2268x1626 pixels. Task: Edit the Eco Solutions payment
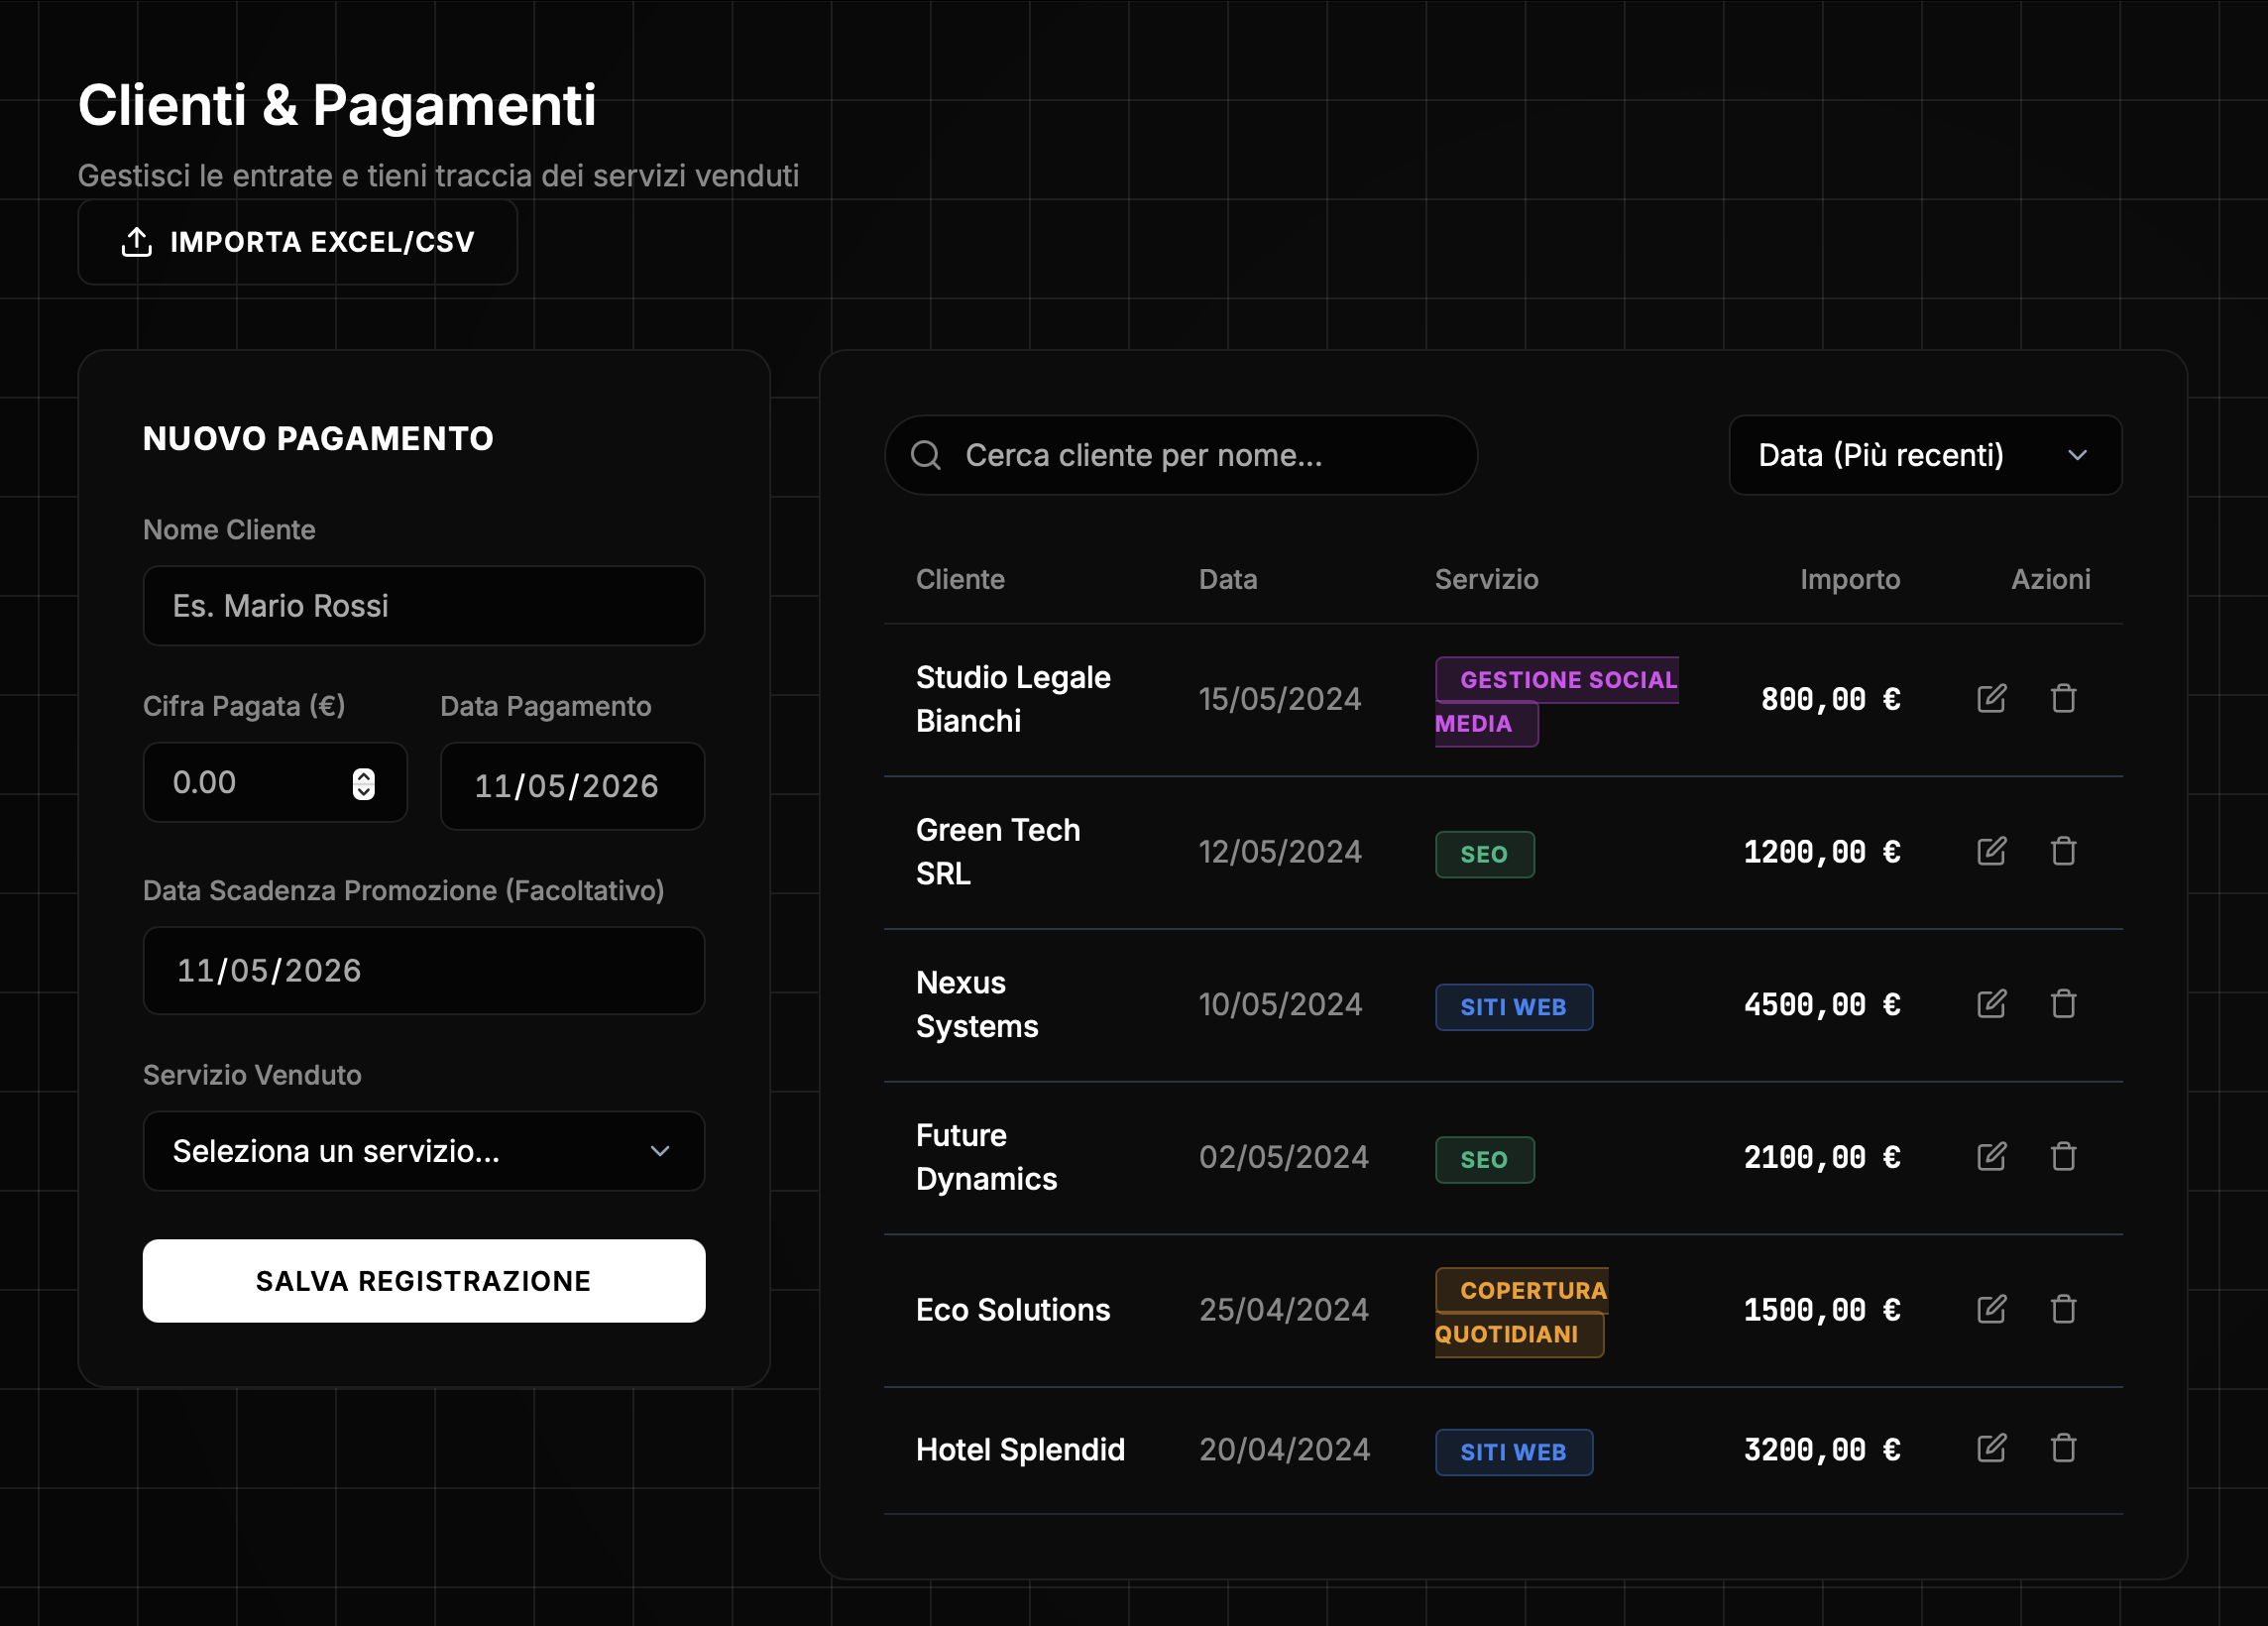[x=1991, y=1309]
